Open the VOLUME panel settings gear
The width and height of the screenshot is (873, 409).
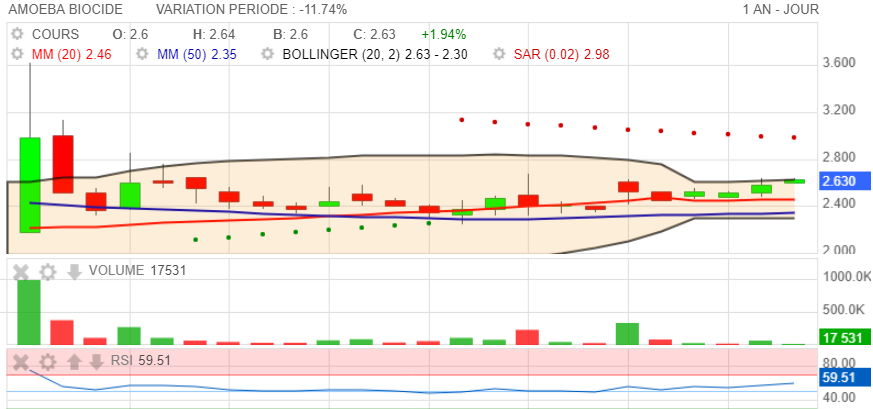[48, 272]
